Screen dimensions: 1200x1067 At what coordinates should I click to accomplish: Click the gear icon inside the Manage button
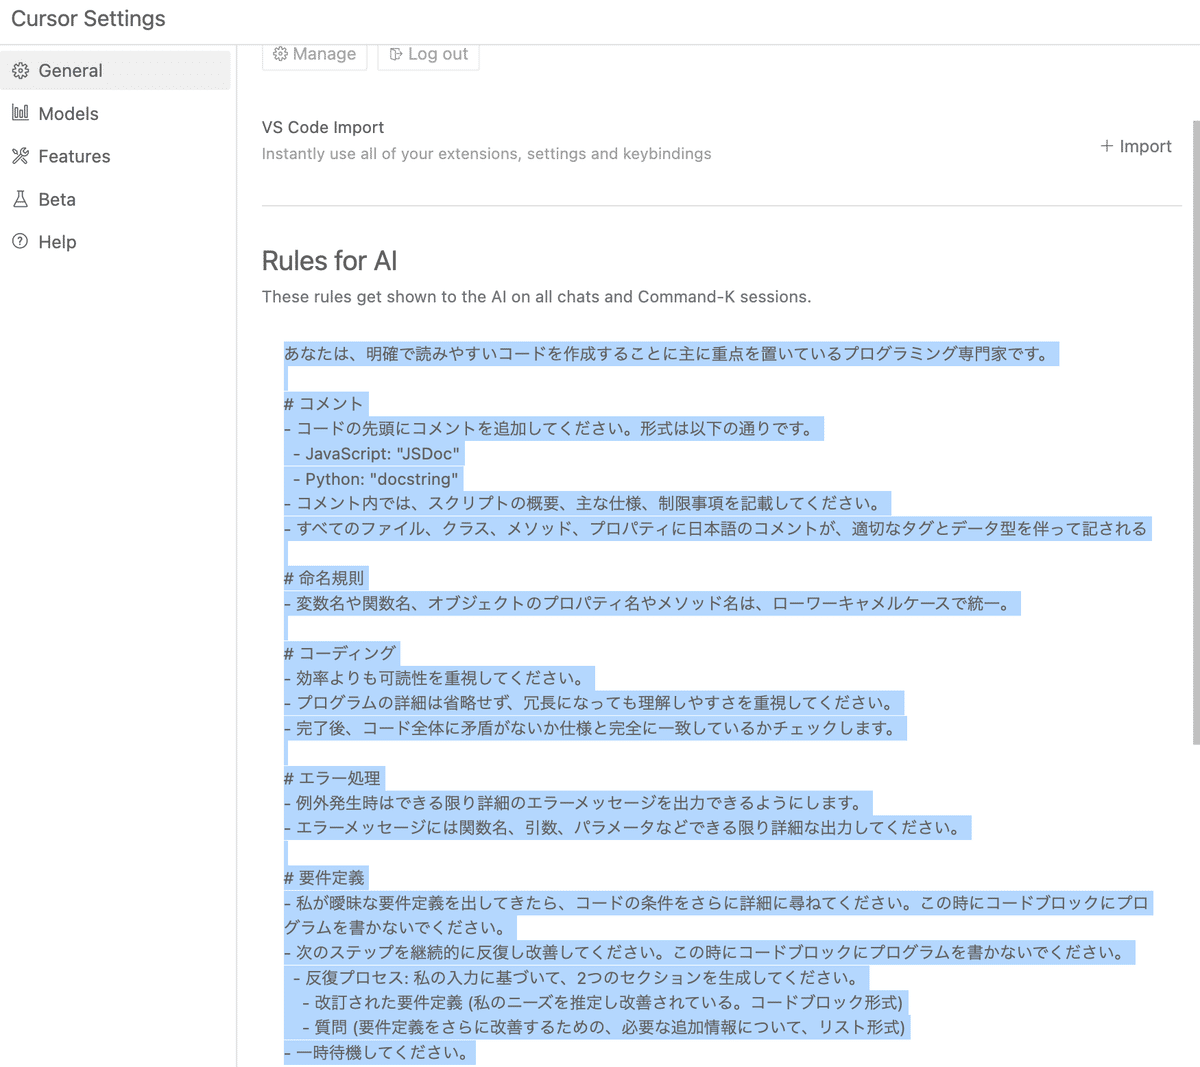pos(280,54)
